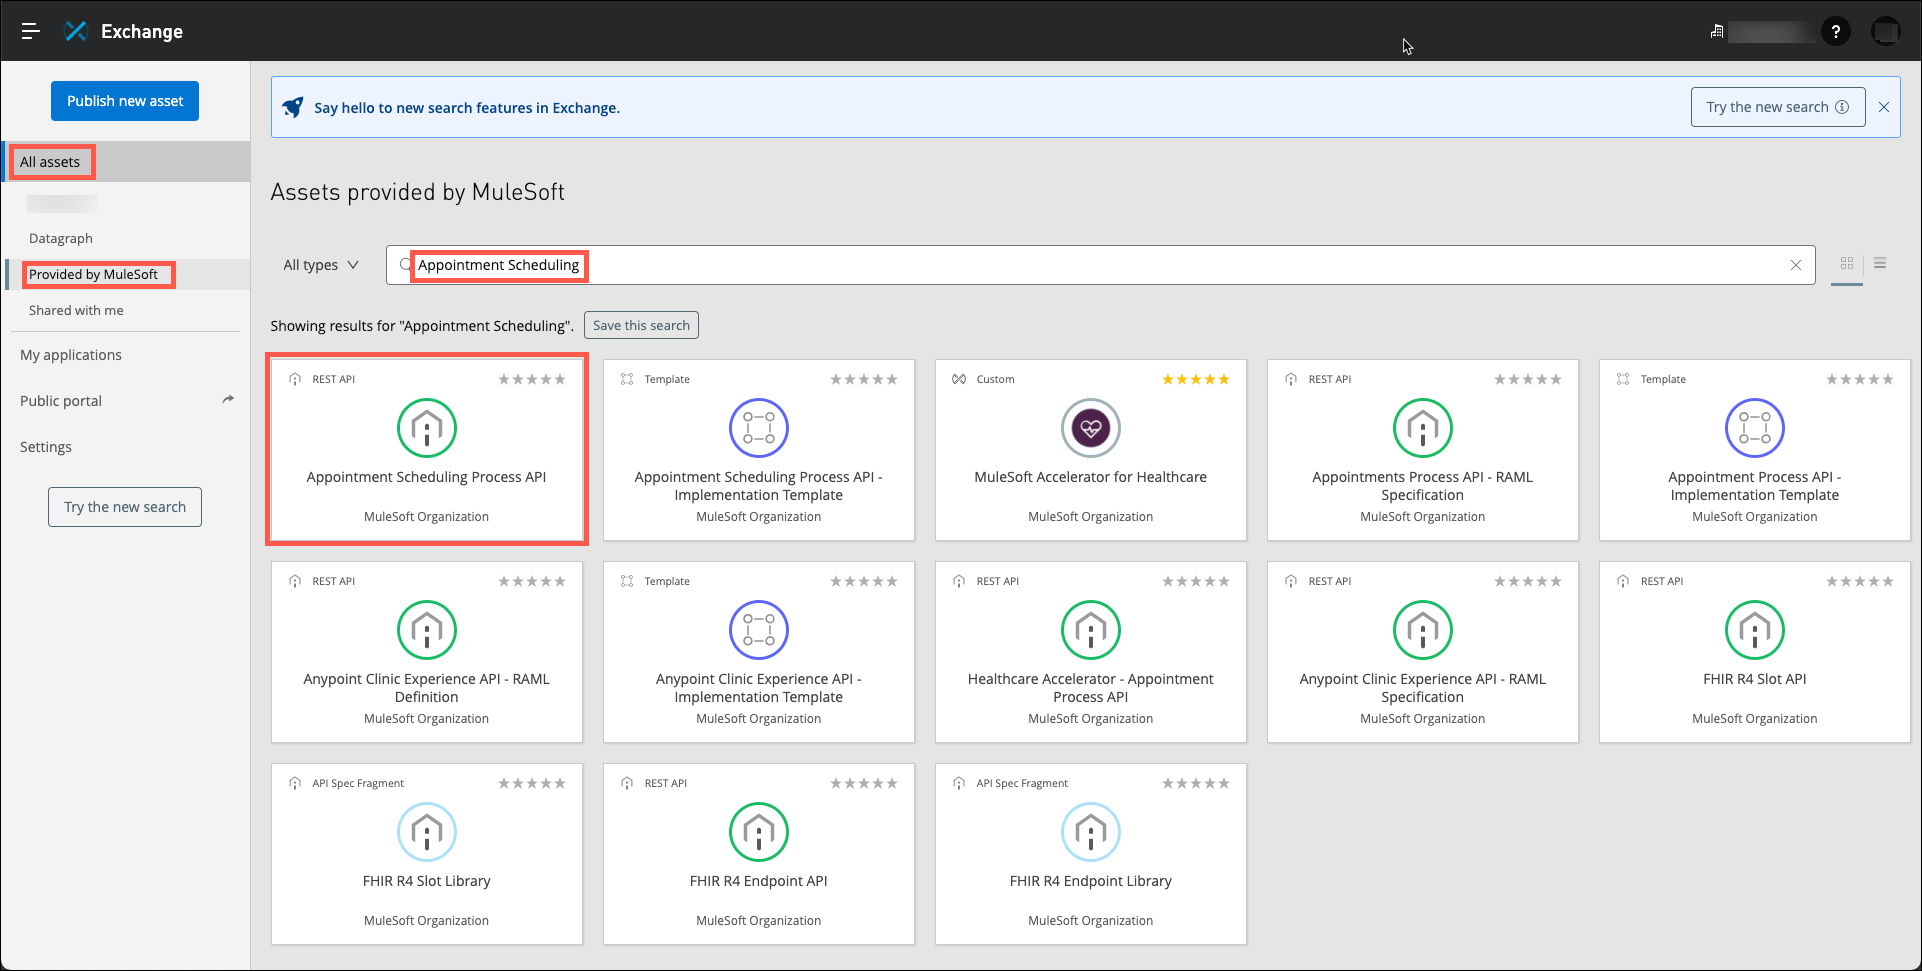Open FHIR R4 Endpoint API icon
Viewport: 1922px width, 971px height.
[x=759, y=832]
